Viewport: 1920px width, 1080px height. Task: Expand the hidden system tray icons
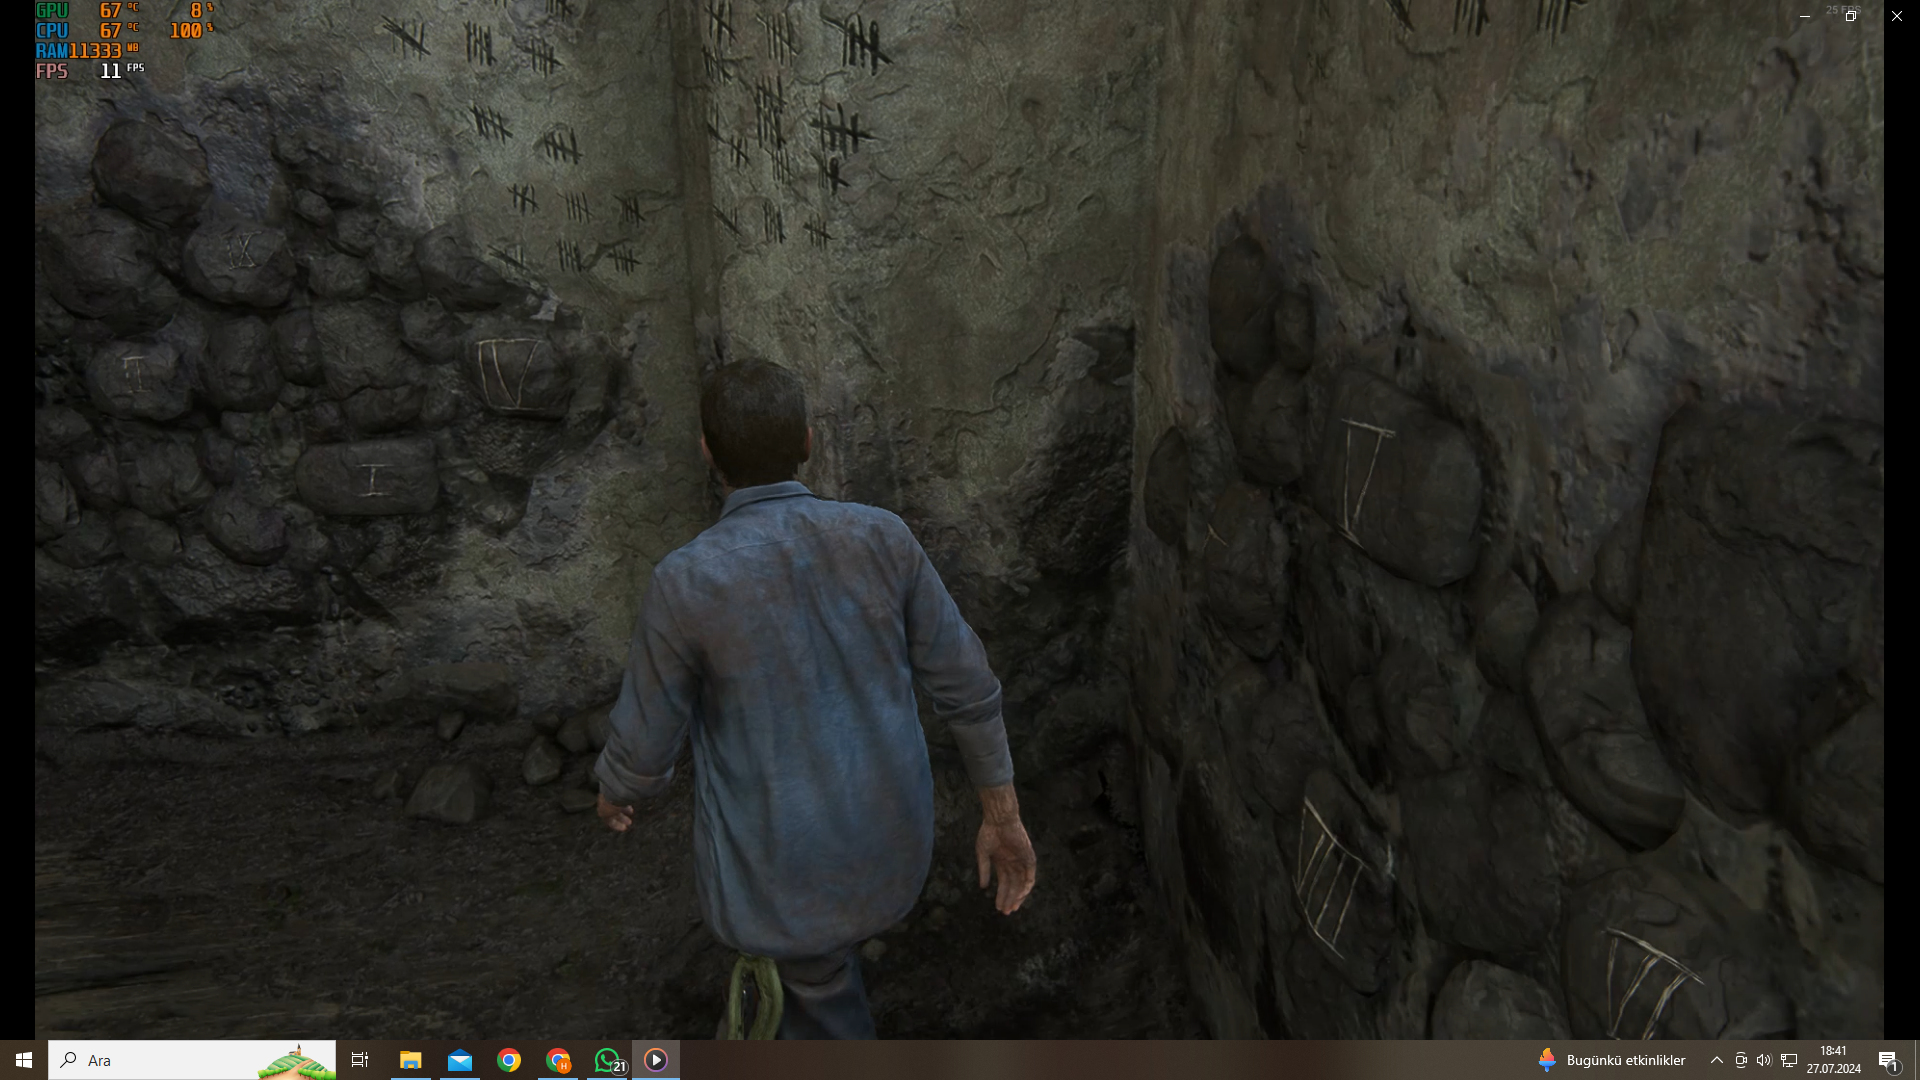click(x=1717, y=1060)
